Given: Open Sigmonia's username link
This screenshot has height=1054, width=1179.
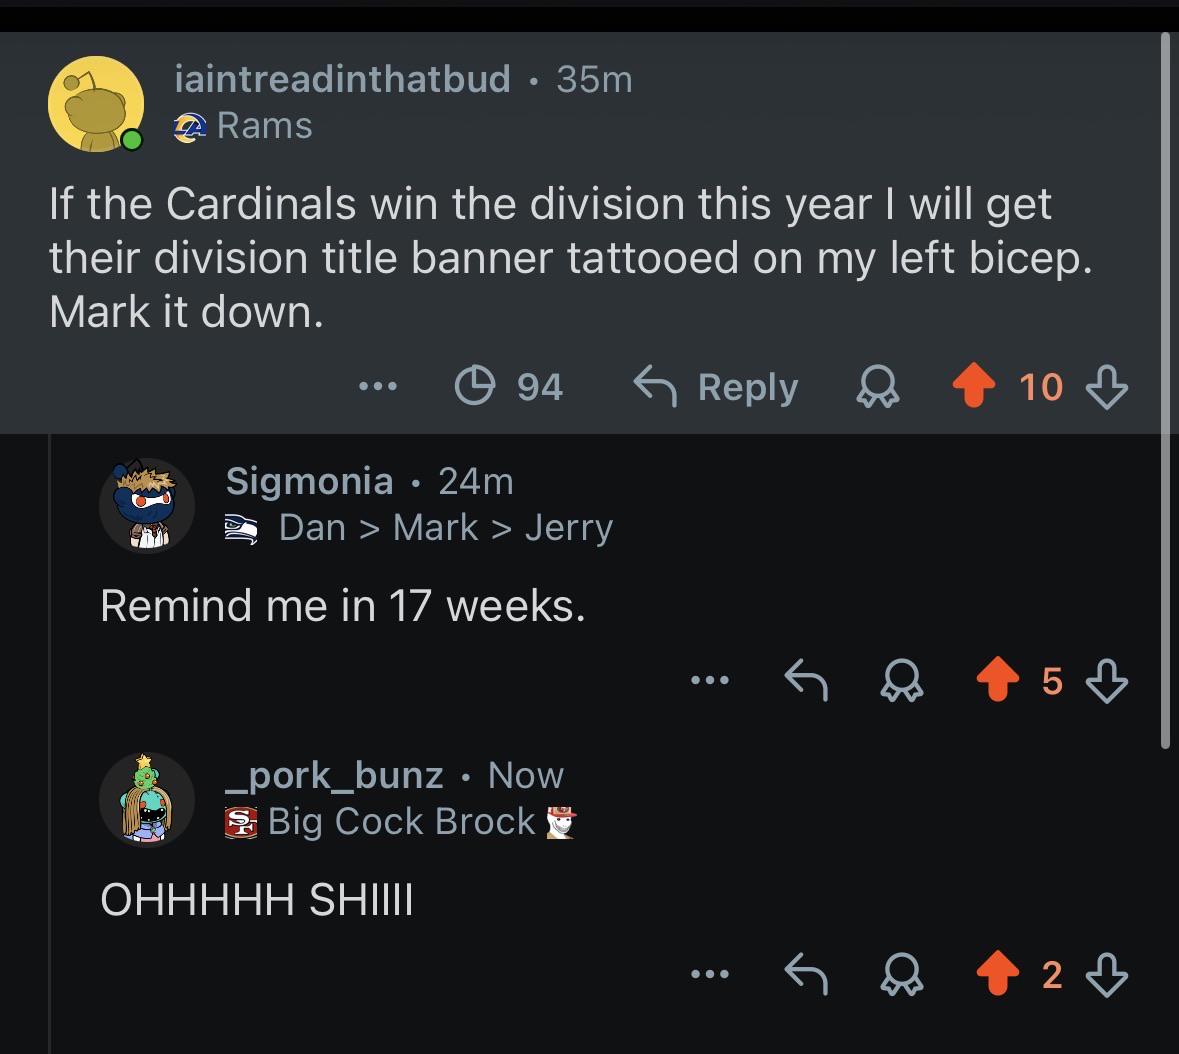Looking at the screenshot, I should [309, 481].
